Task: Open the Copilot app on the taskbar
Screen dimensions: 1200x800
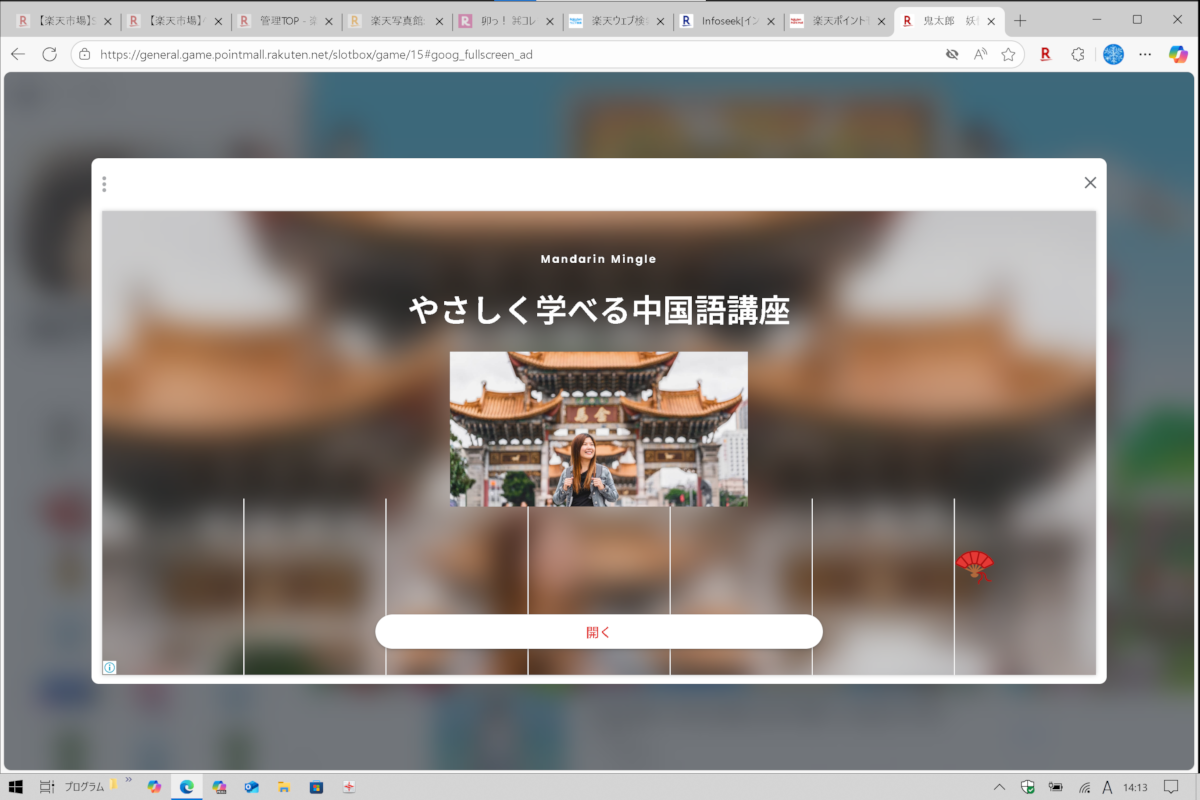Action: (x=154, y=787)
